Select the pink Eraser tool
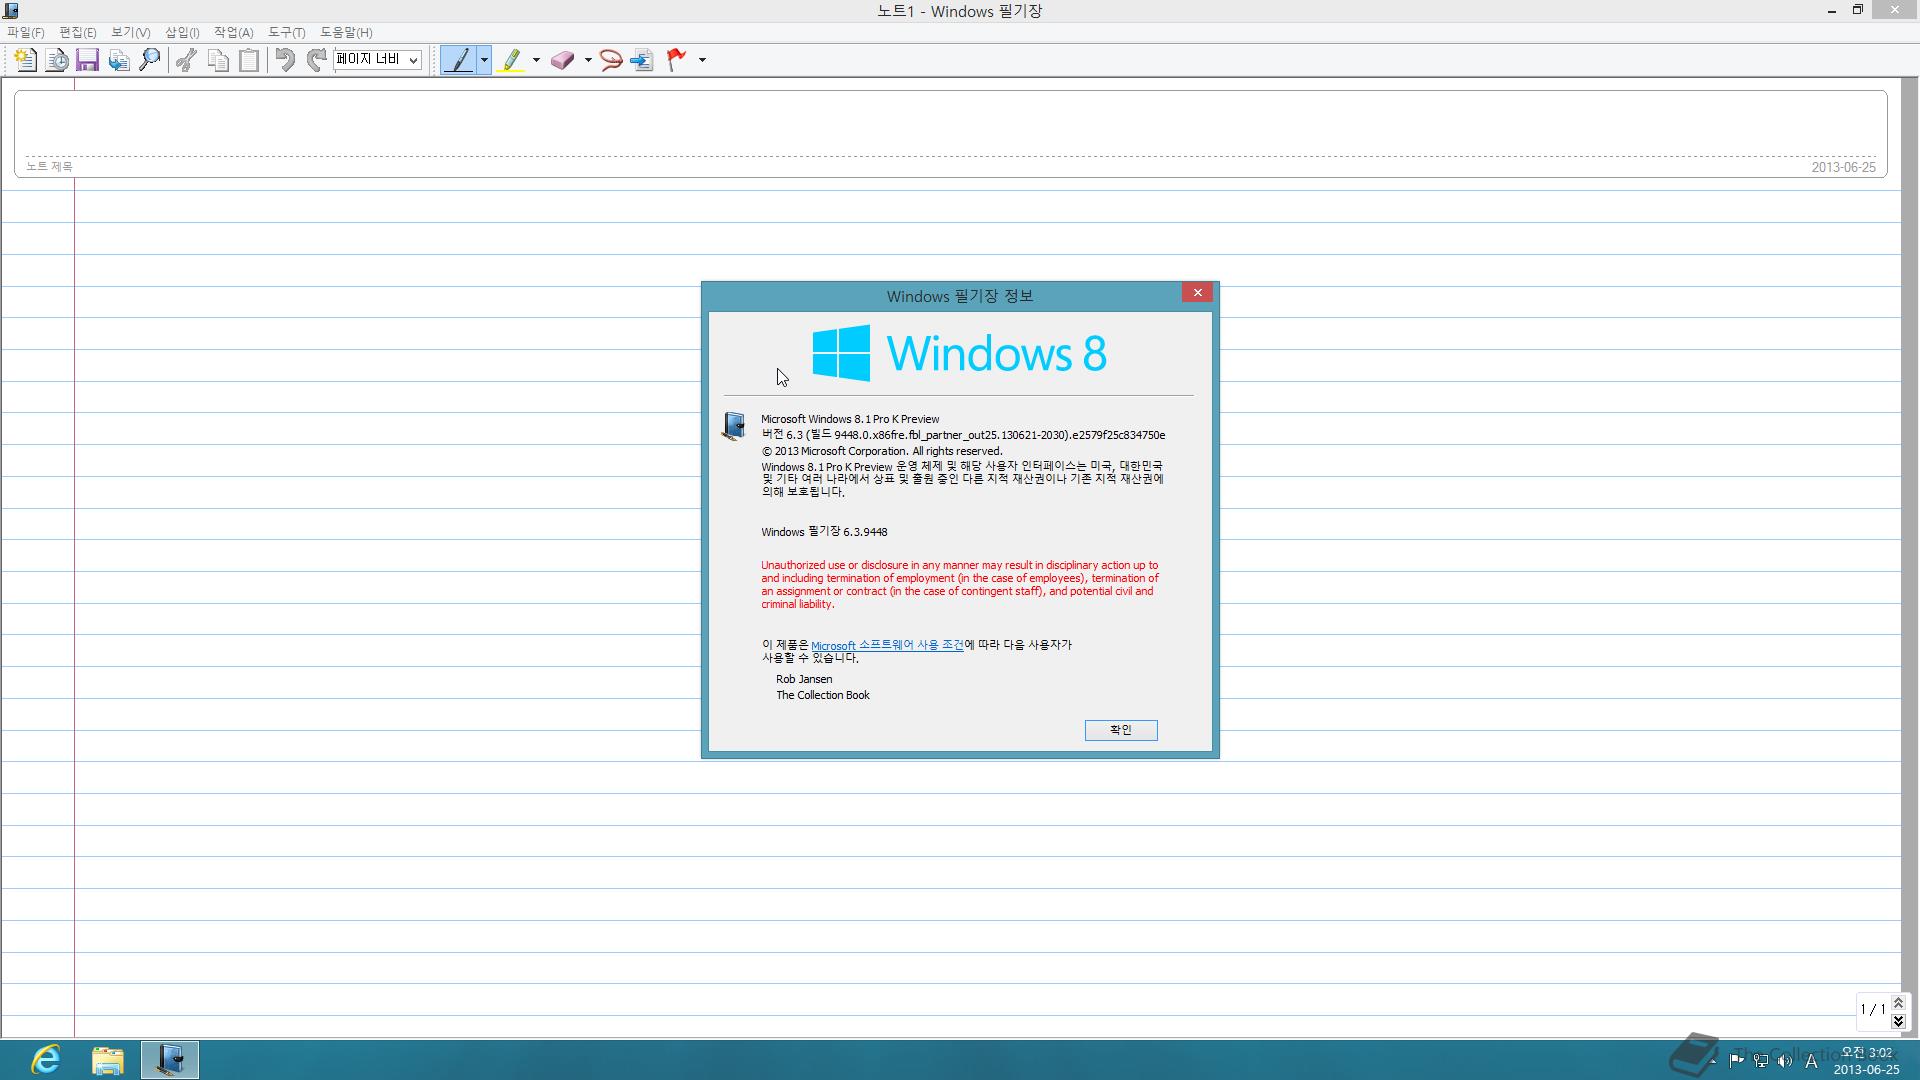 pyautogui.click(x=562, y=60)
